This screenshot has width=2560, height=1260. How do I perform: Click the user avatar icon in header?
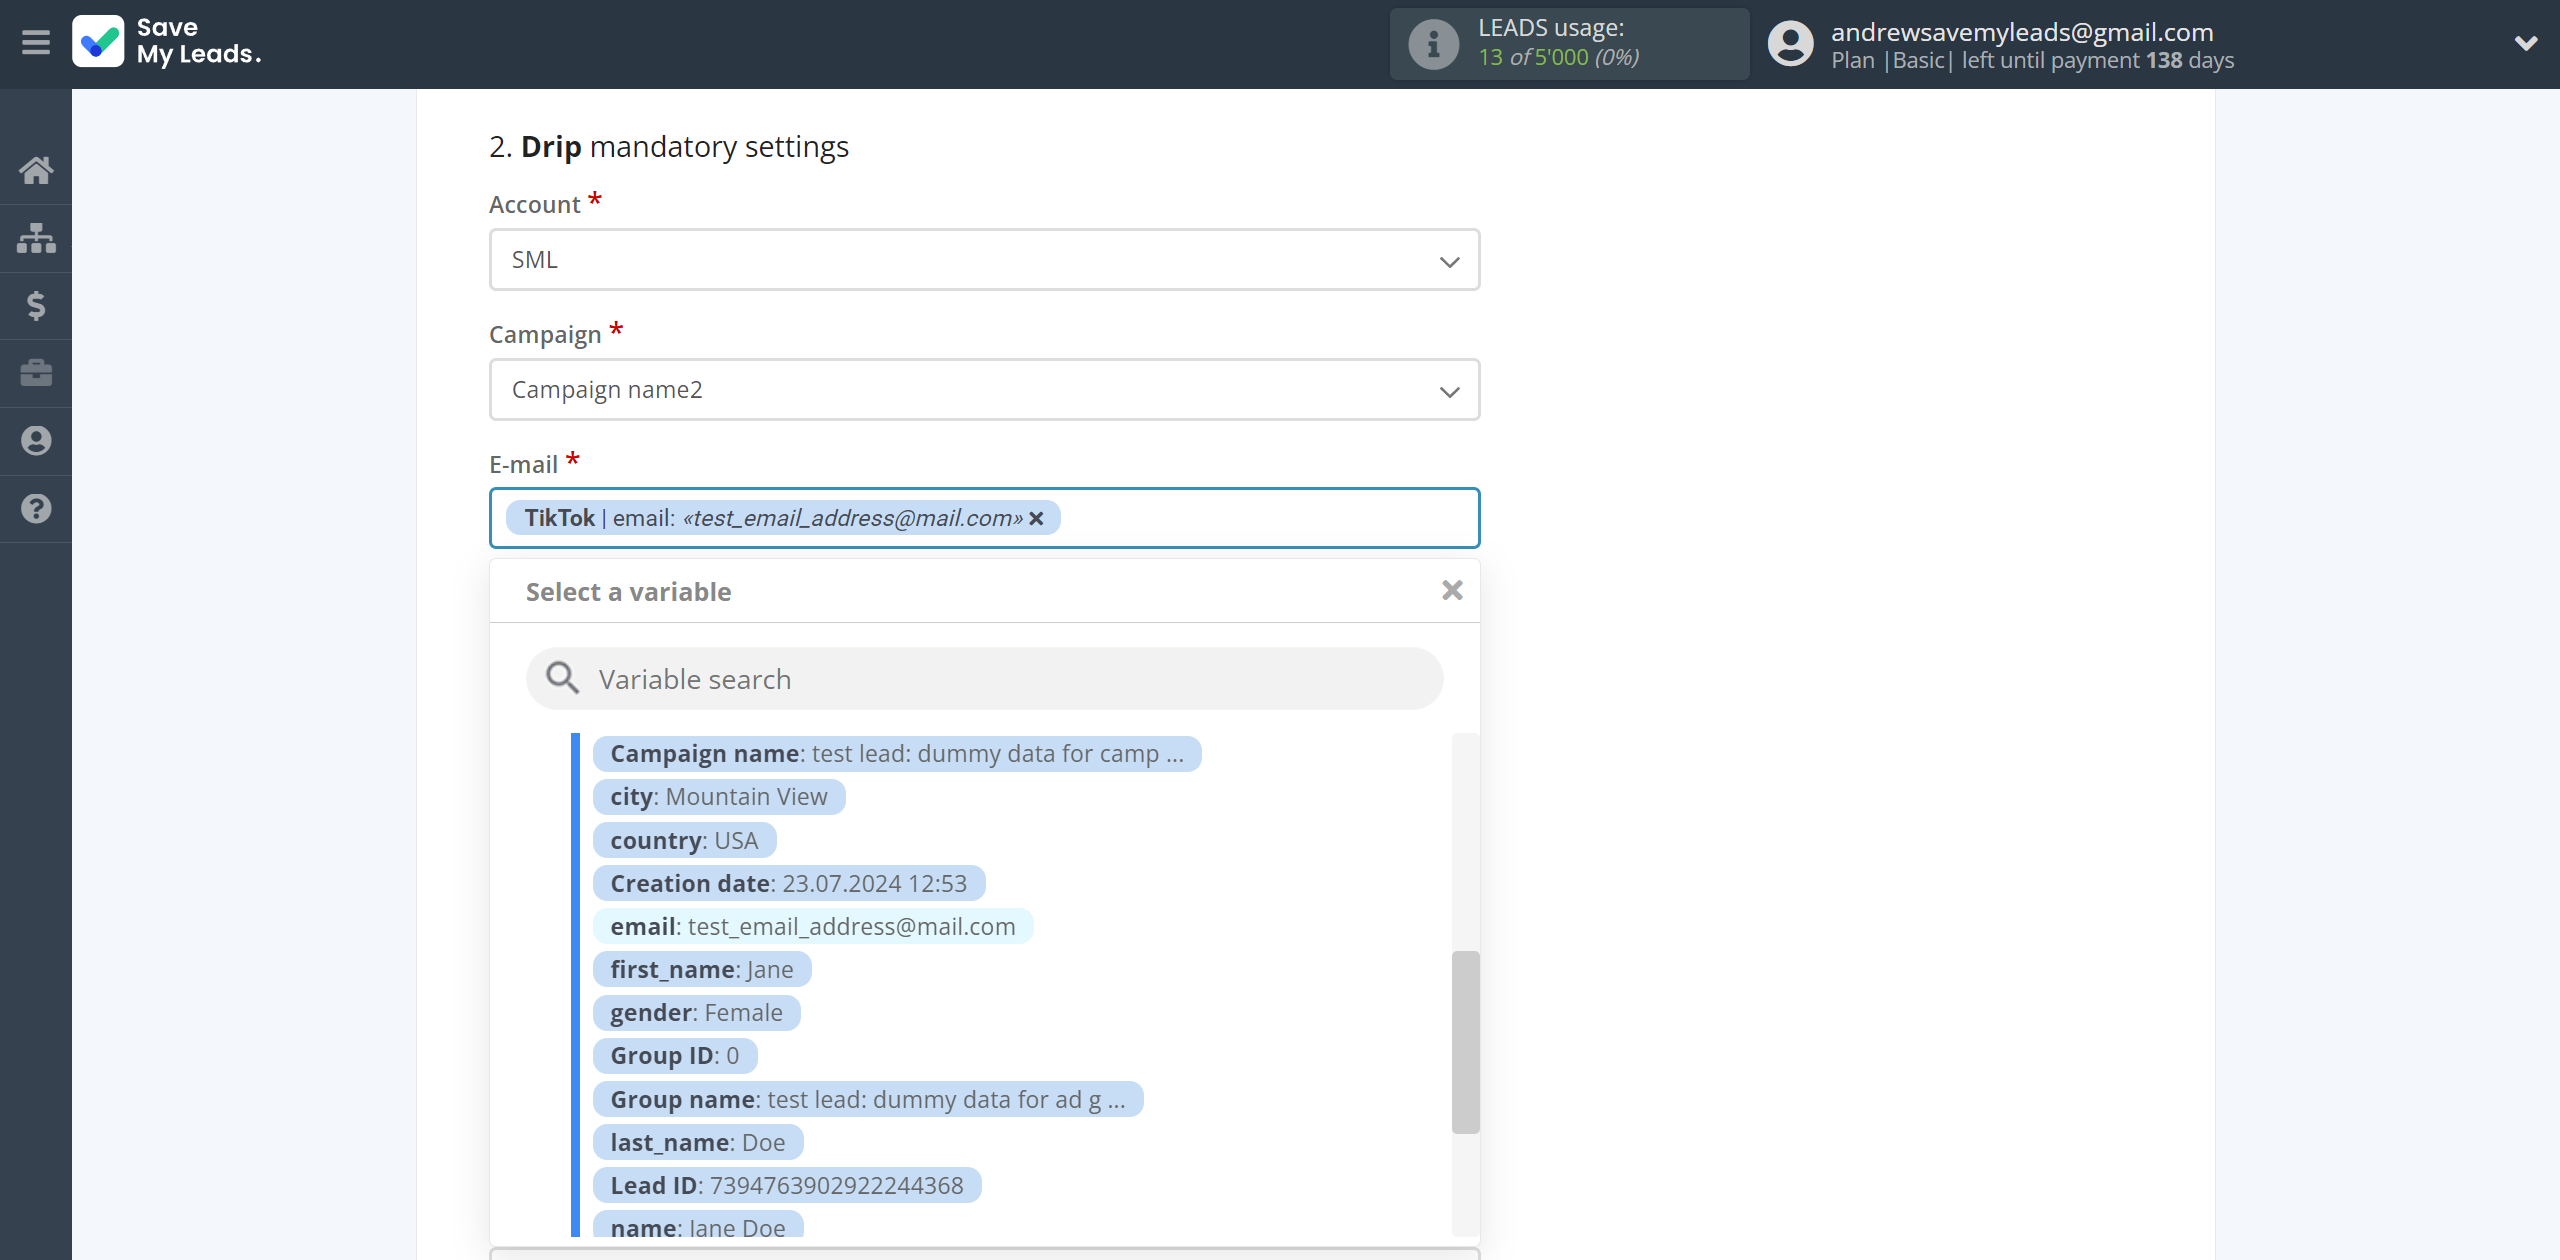coord(1790,44)
